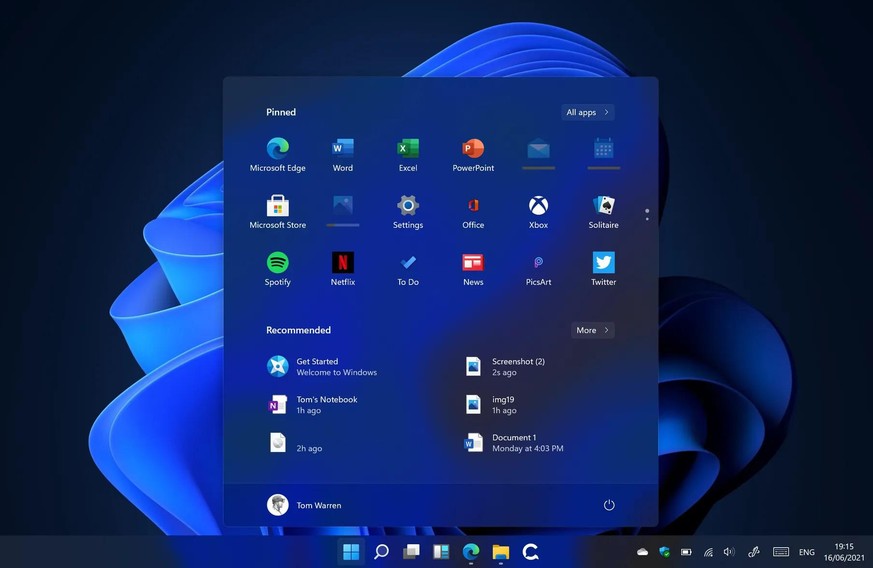Open the pinned Photos icon
The height and width of the screenshot is (568, 873).
342,205
